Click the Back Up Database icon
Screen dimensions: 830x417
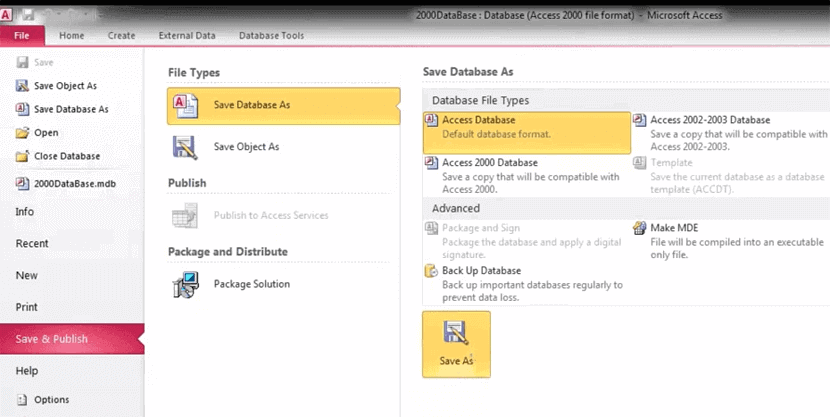[x=432, y=271]
